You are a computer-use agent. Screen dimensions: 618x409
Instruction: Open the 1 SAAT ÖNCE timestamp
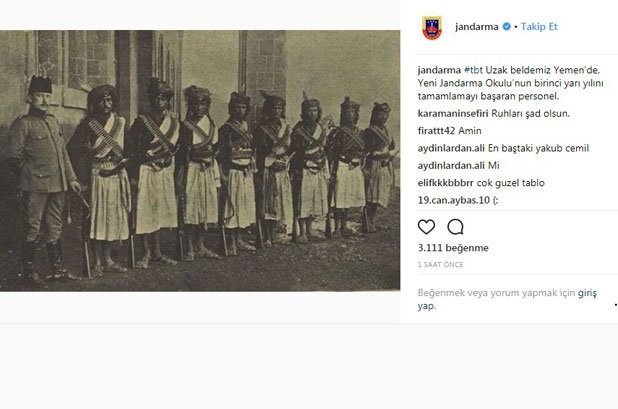(x=440, y=265)
